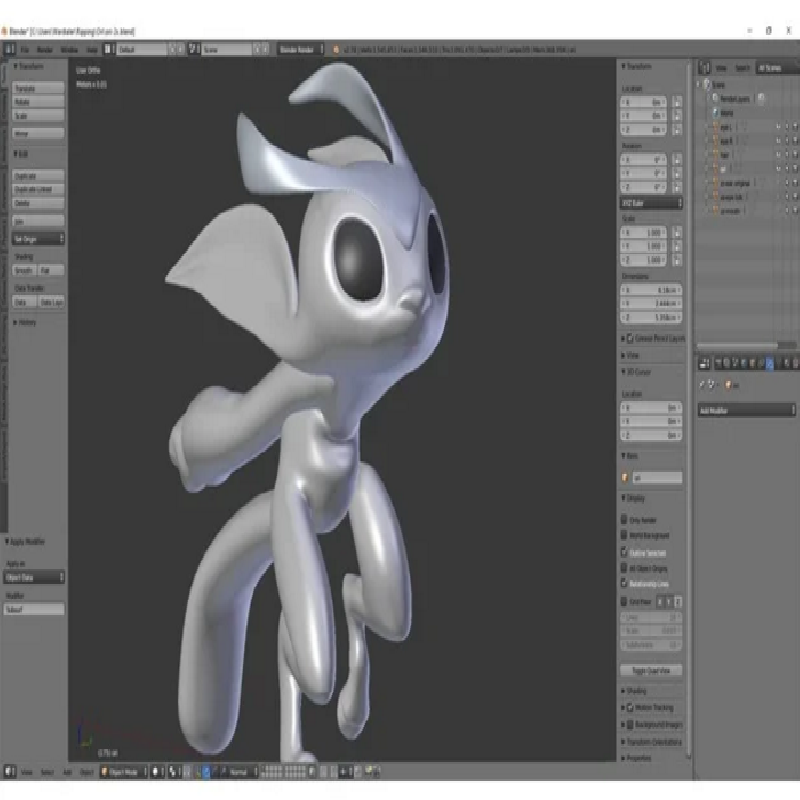The width and height of the screenshot is (800, 800).
Task: Open the File menu
Action: tap(24, 50)
